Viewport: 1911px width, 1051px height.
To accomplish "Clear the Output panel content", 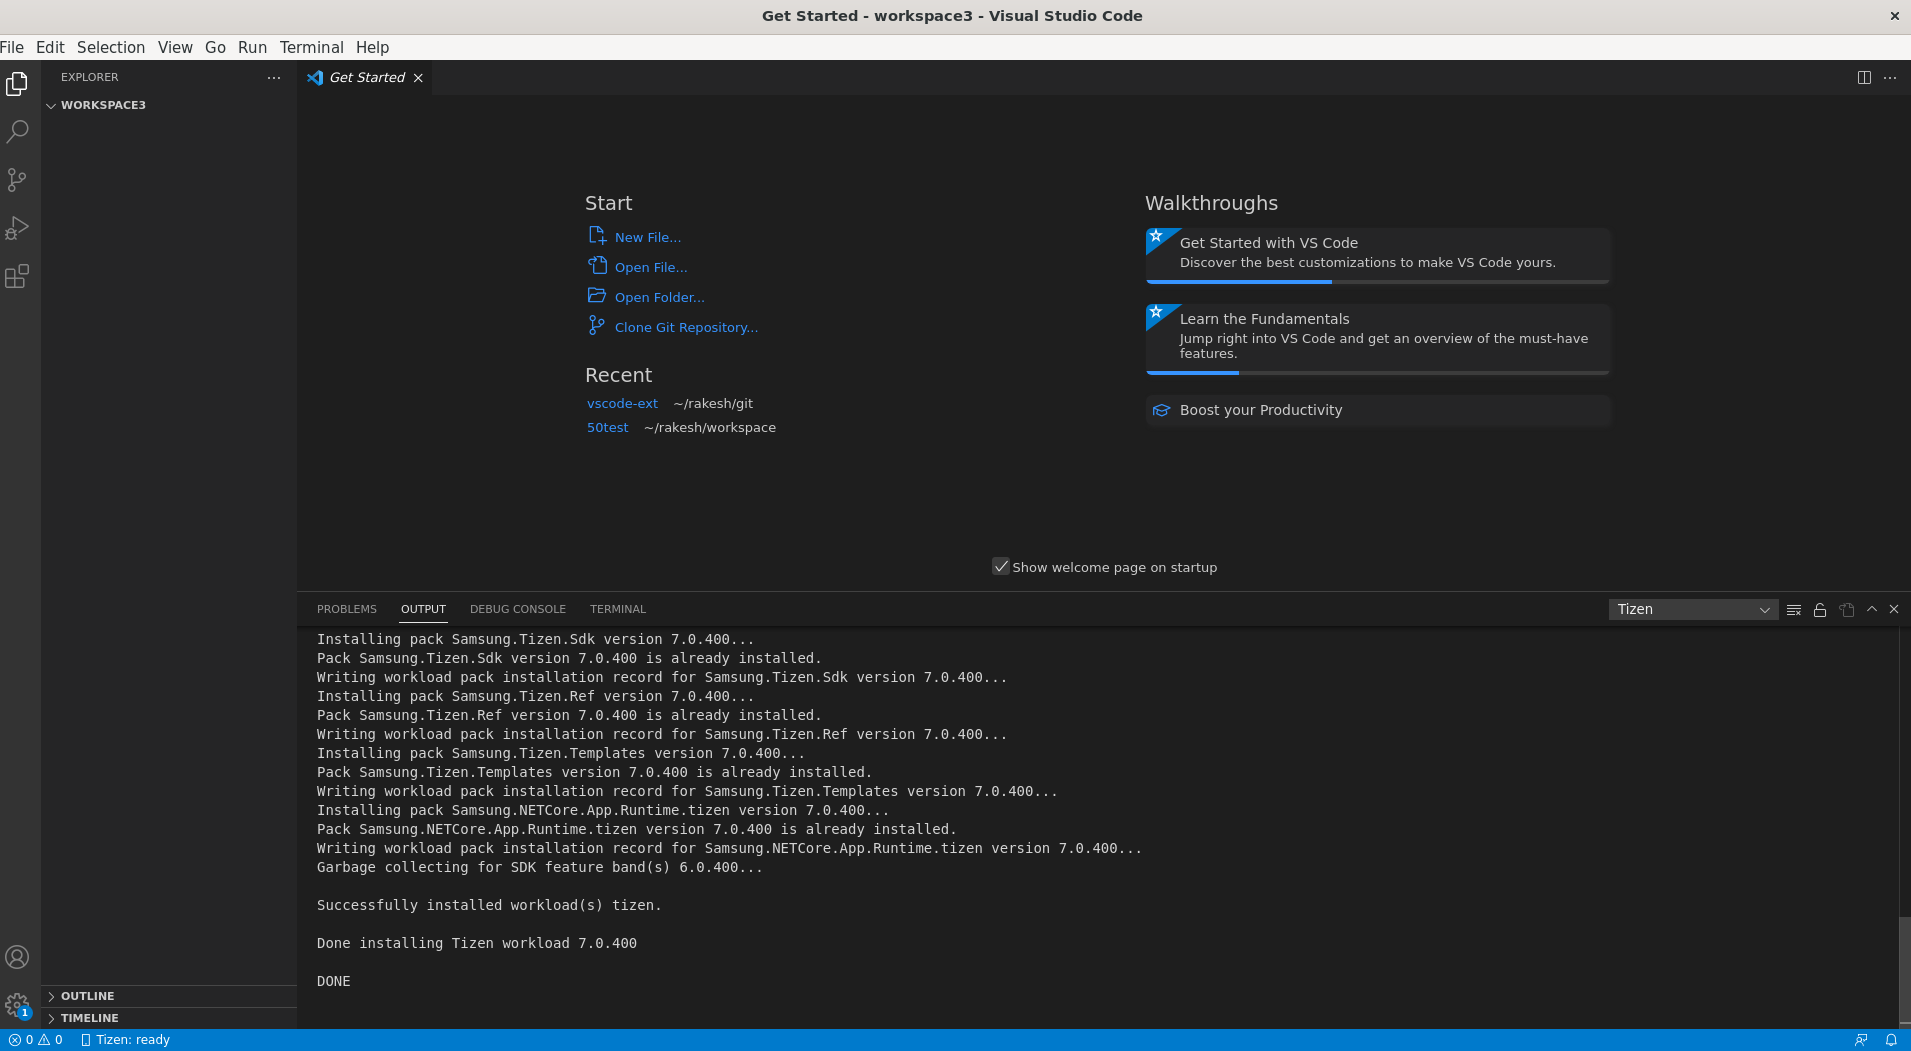I will point(1793,609).
